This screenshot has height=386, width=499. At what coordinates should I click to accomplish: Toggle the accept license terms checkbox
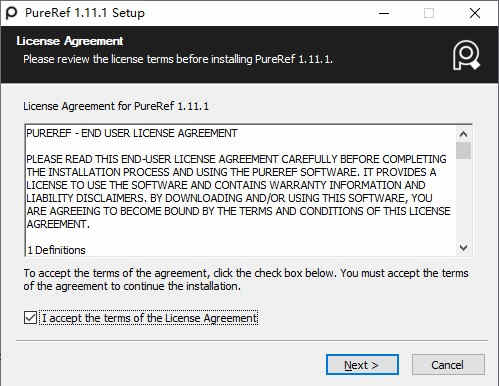tap(30, 318)
